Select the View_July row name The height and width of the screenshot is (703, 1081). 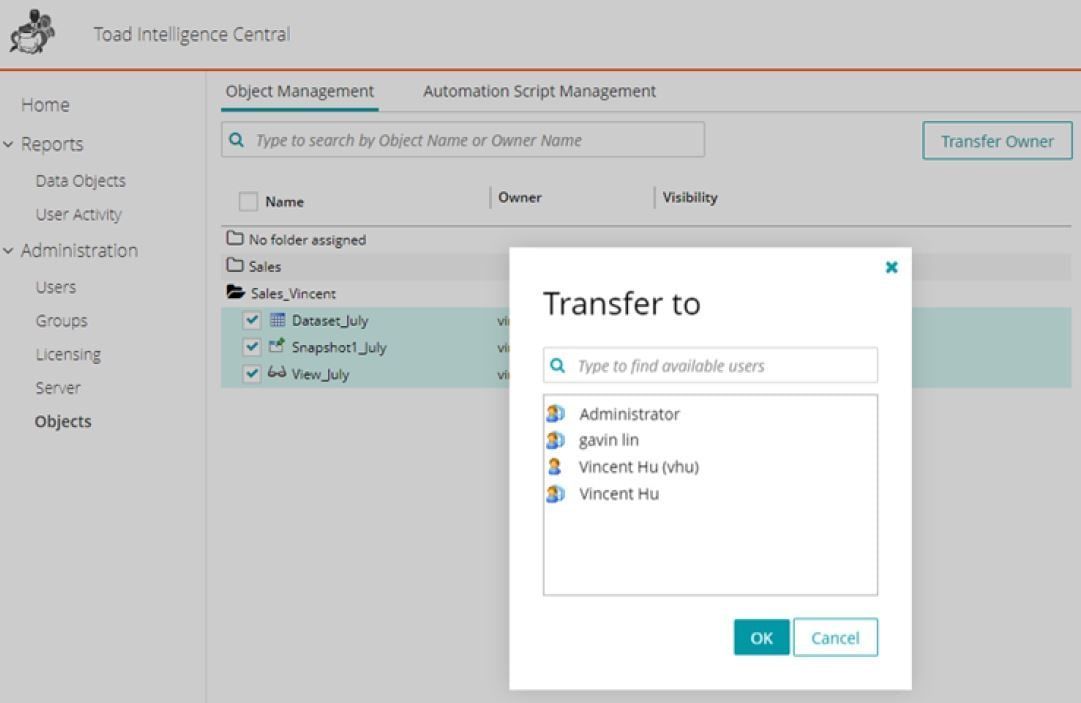(321, 374)
